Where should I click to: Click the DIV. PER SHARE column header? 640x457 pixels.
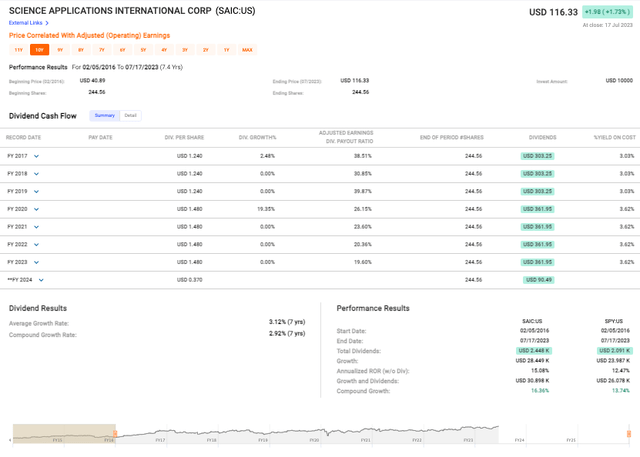point(184,138)
